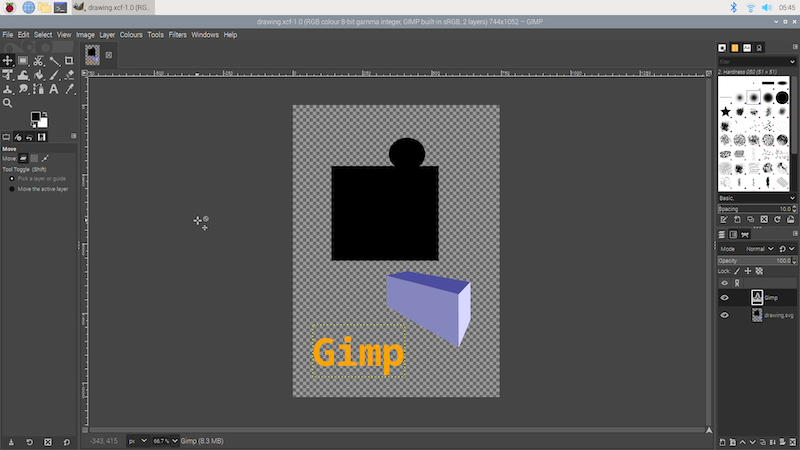This screenshot has width=800, height=450.
Task: Select the Text tool
Action: click(x=54, y=89)
